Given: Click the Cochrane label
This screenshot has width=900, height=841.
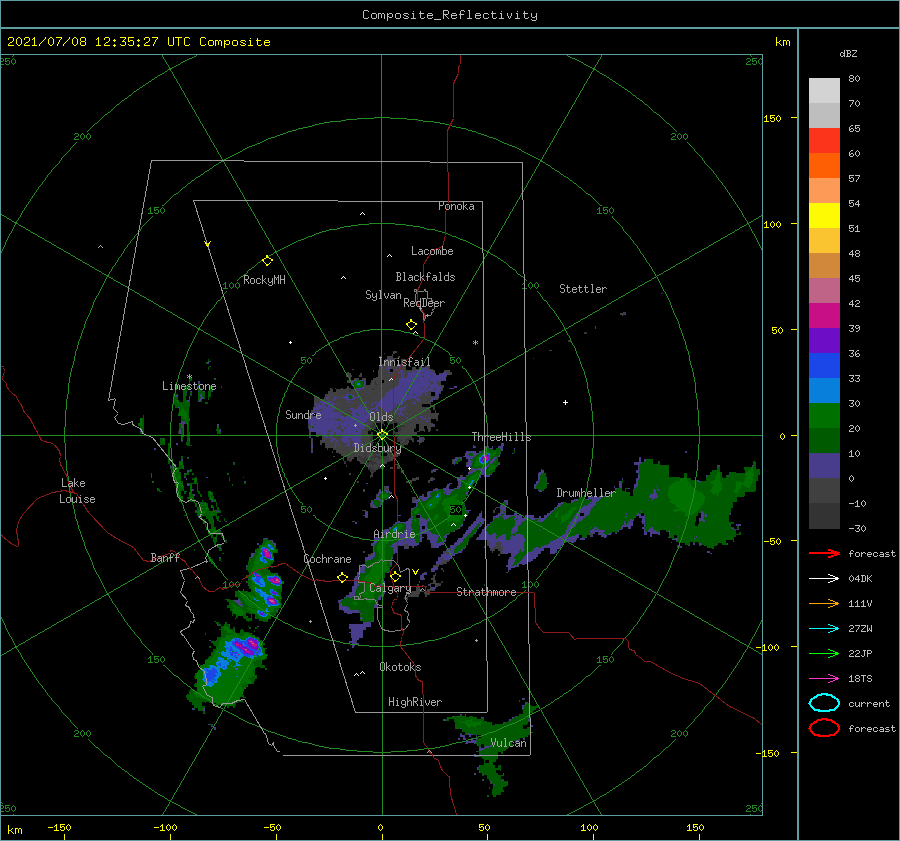Looking at the screenshot, I should (327, 559).
